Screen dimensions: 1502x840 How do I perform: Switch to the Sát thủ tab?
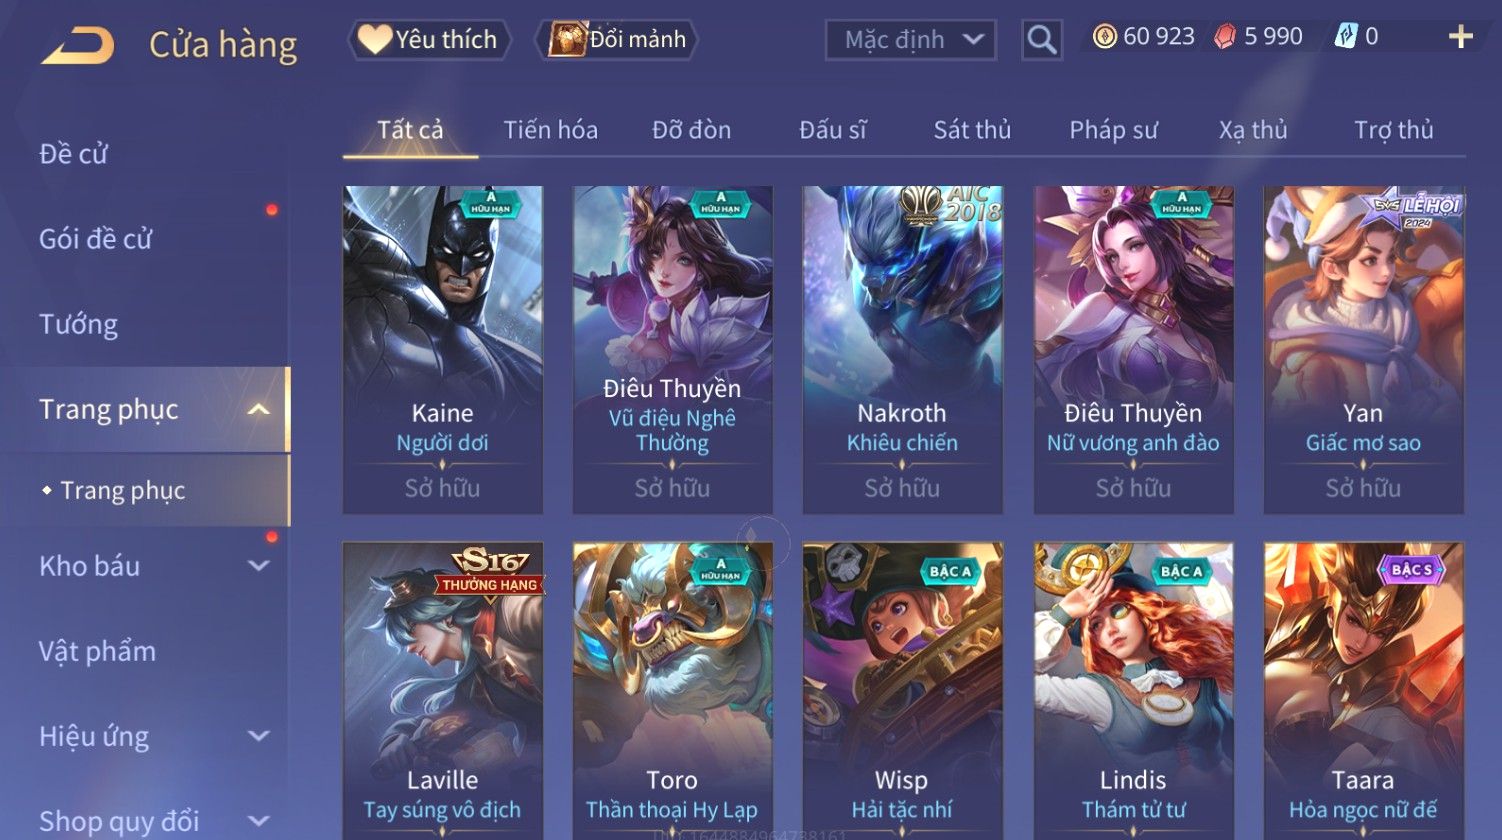972,130
